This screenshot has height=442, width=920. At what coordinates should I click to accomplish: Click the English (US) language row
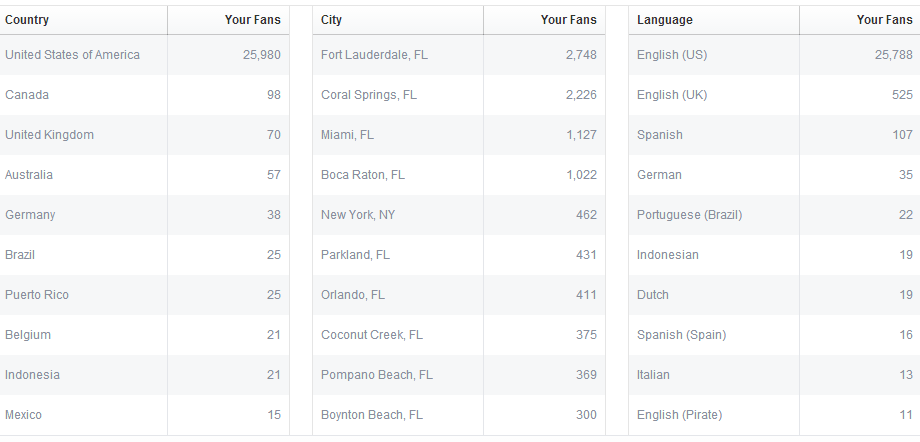(672, 55)
